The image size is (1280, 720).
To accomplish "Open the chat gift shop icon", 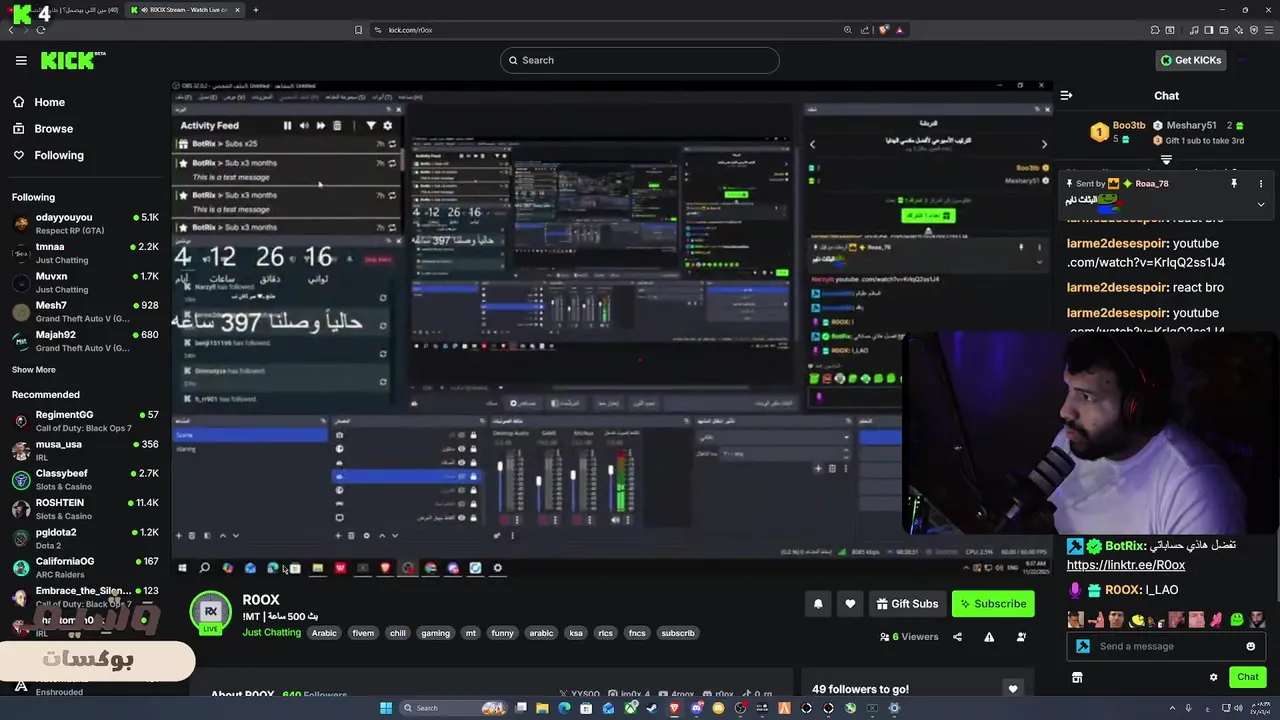I will click(x=1077, y=677).
